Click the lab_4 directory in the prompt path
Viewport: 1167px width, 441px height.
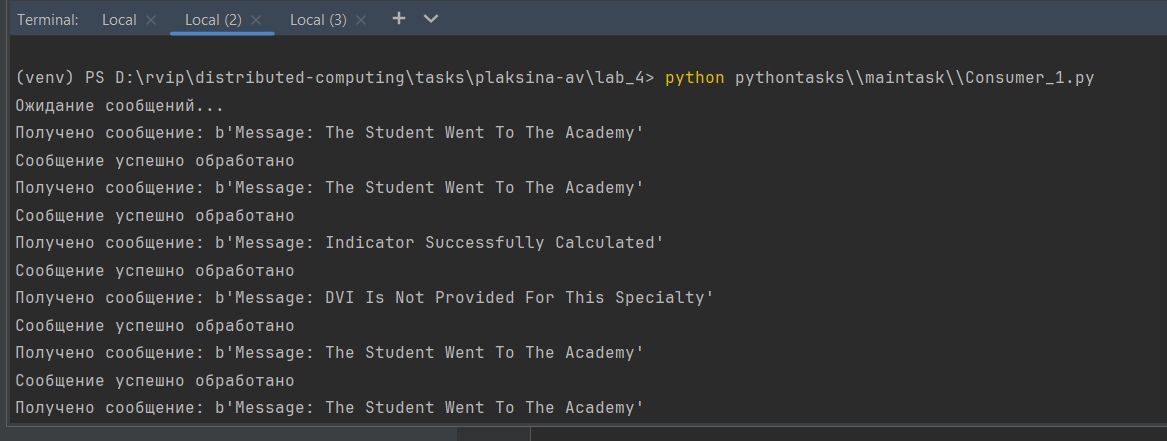625,78
